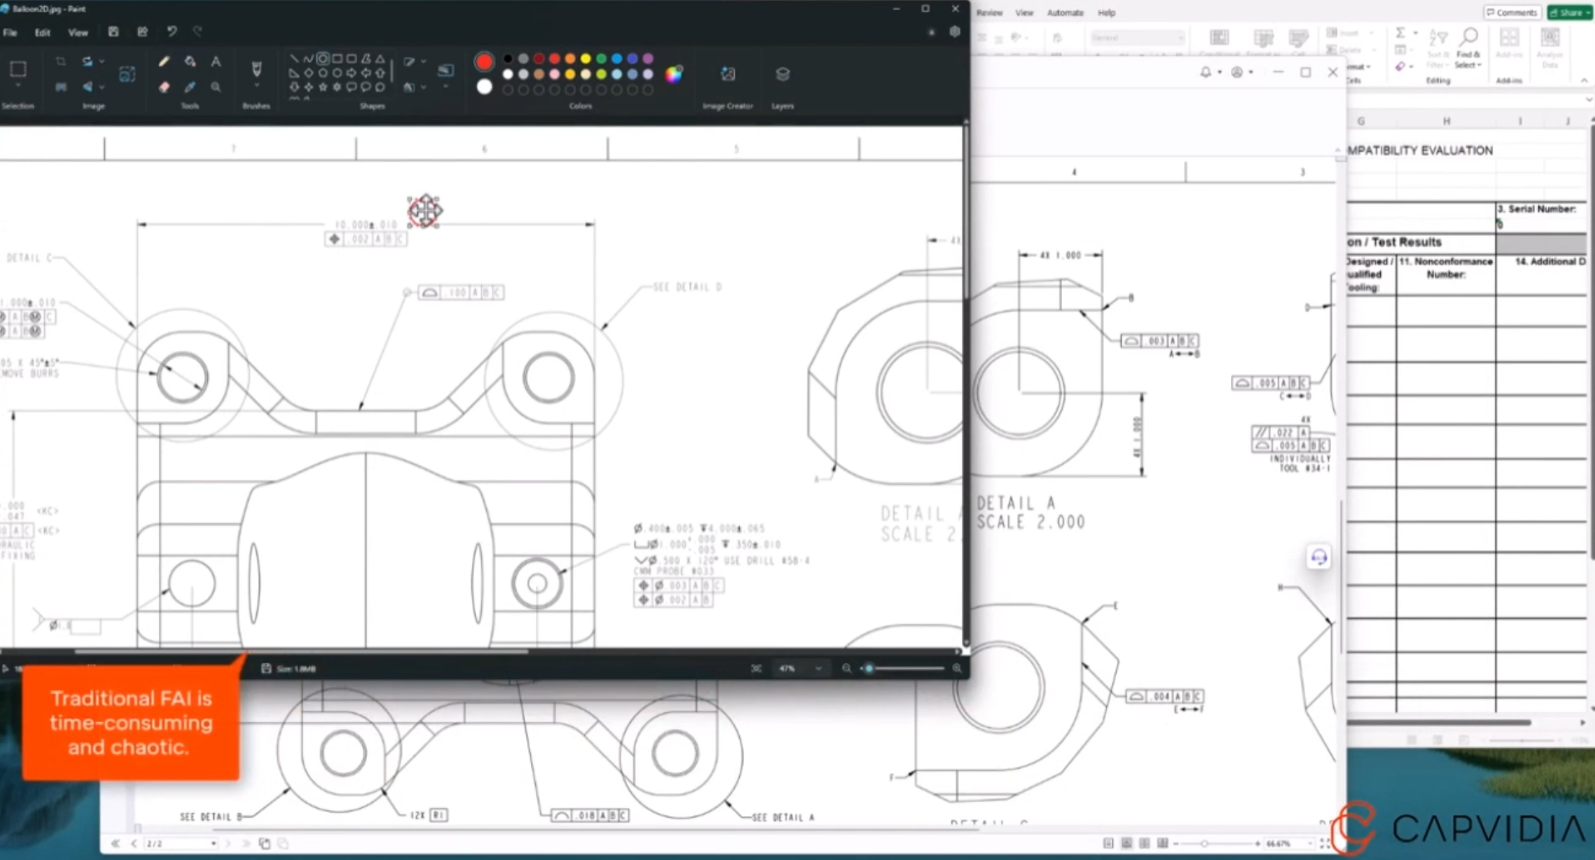Viewport: 1595px width, 860px height.
Task: Click the Remove background icon
Action: [x=61, y=87]
